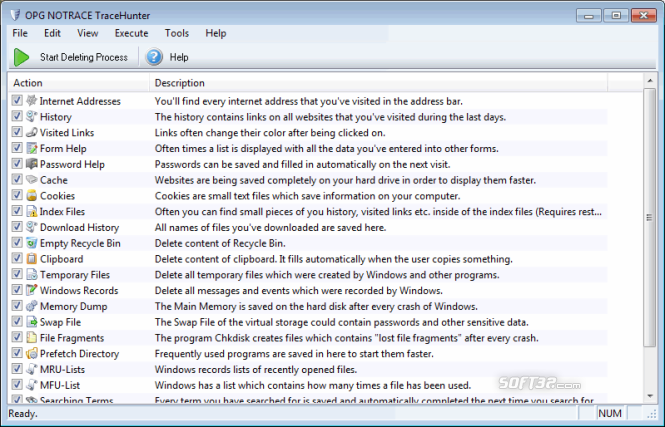The width and height of the screenshot is (665, 427).
Task: Toggle the Cookies checkbox
Action: [17, 195]
